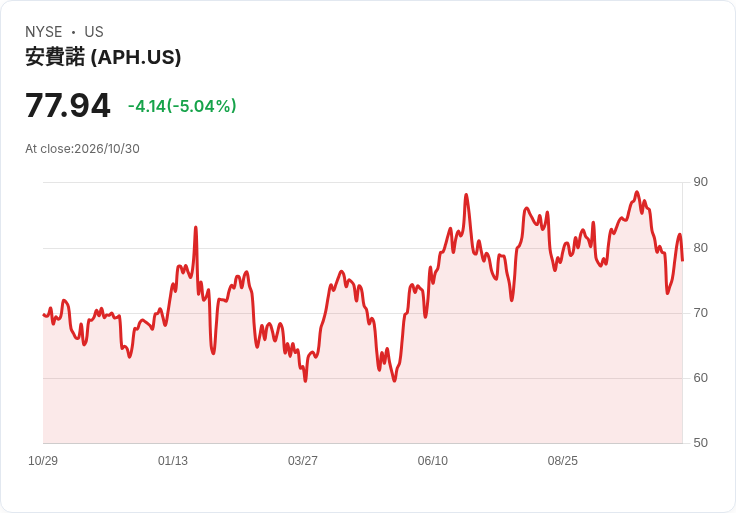736x513 pixels.
Task: Click the 06/10 date on the x-axis
Action: 433,461
